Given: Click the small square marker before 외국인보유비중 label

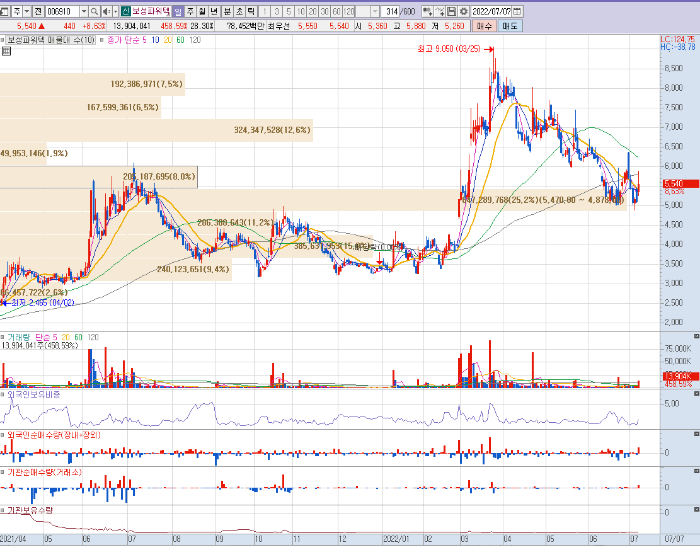Looking at the screenshot, I should pos(3,395).
